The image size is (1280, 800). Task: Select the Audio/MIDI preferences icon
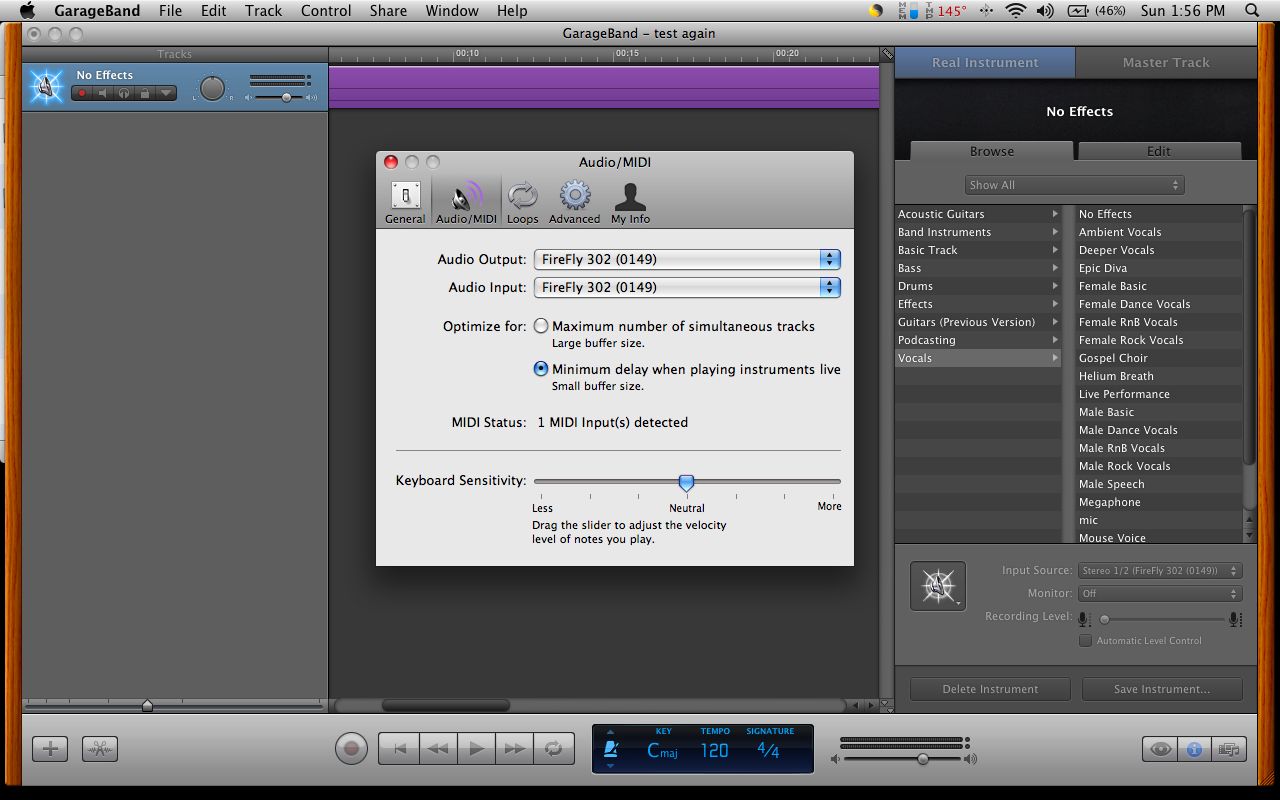click(466, 202)
